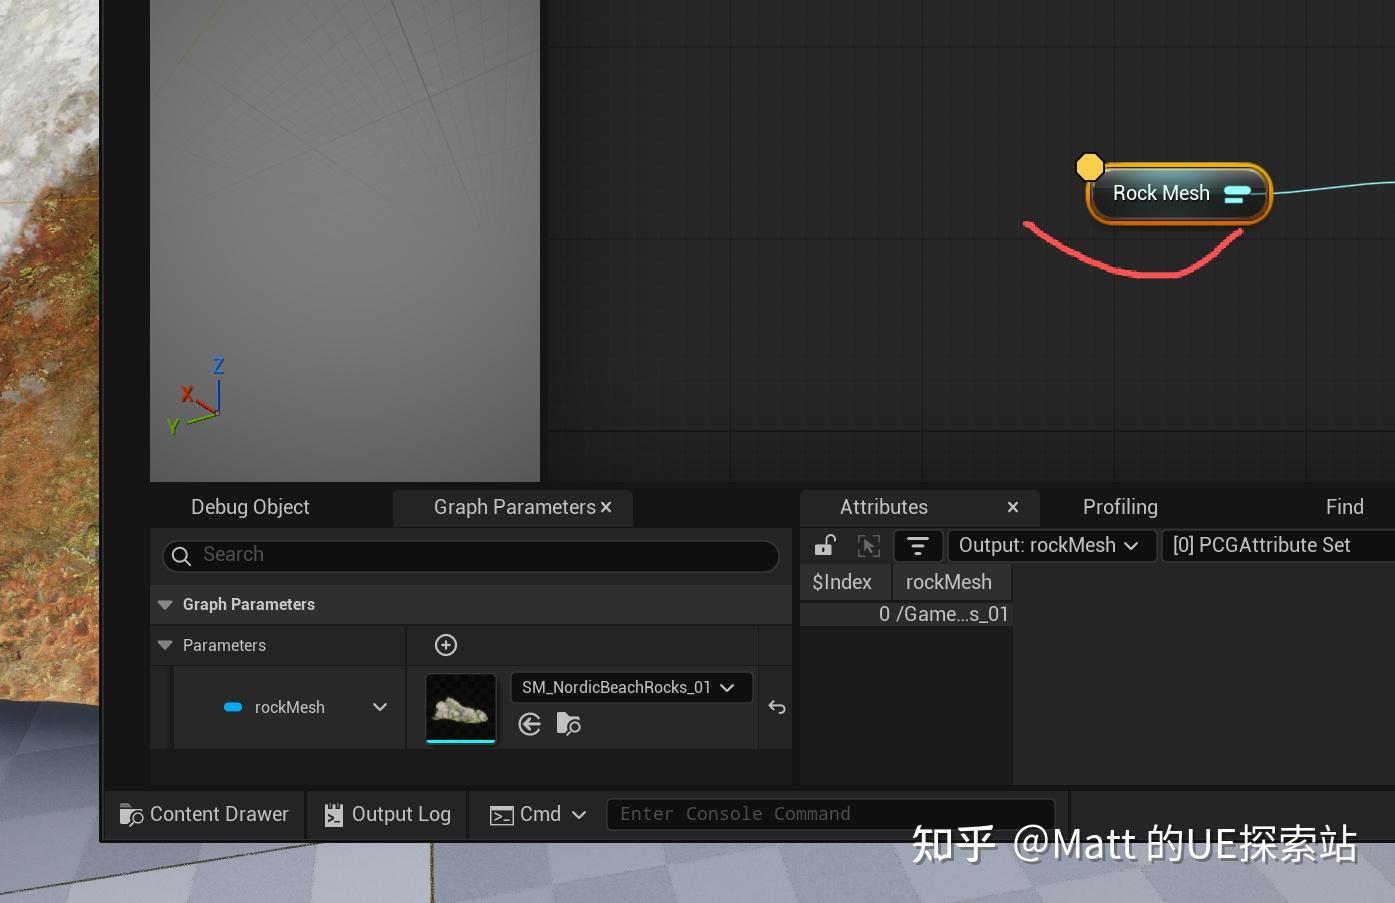Open the Attributes filter options button
This screenshot has width=1395, height=903.
pos(917,546)
